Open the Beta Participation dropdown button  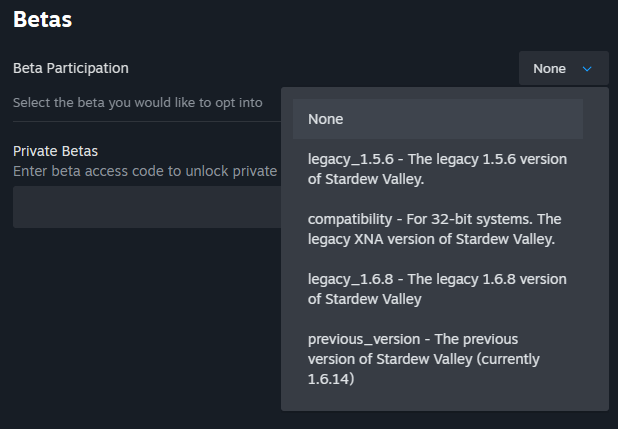coord(563,69)
